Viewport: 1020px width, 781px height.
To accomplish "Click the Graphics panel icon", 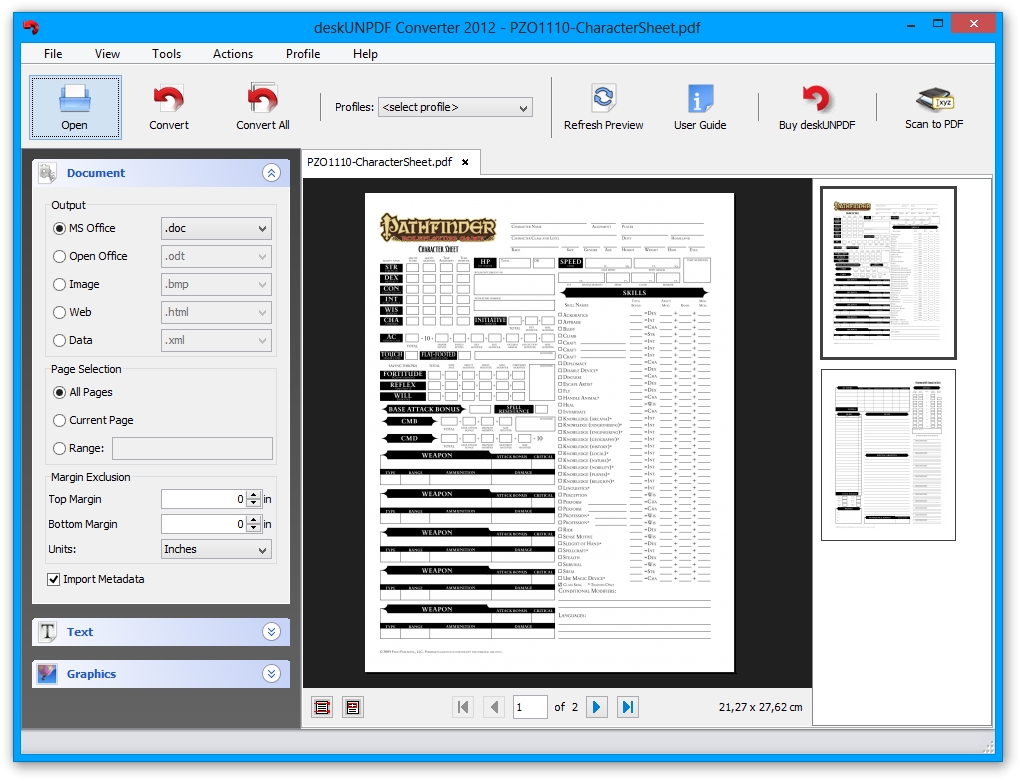I will tap(47, 674).
